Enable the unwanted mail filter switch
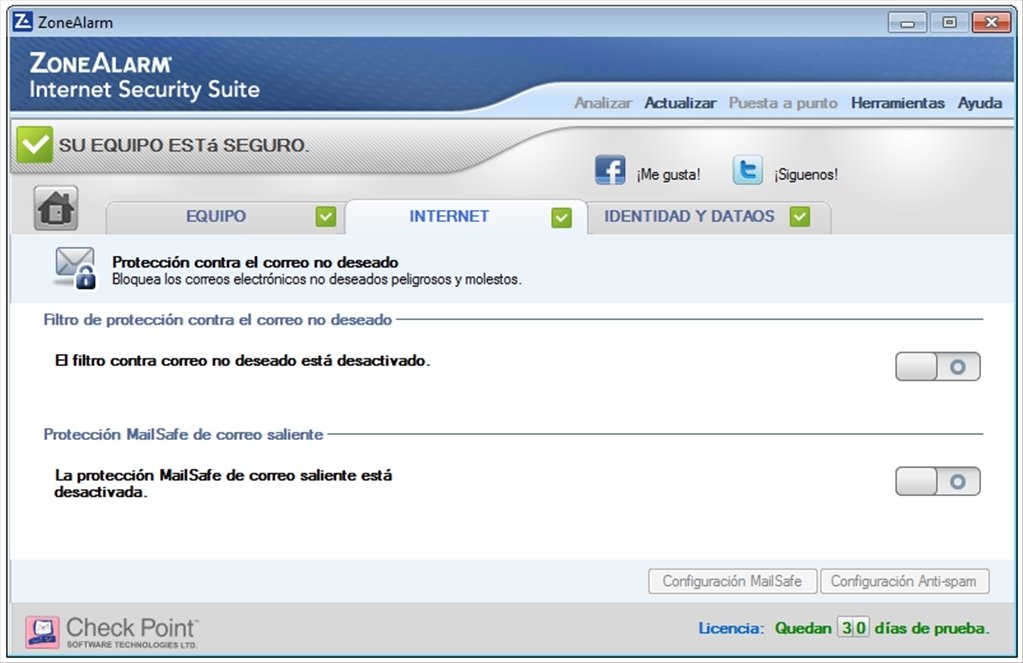 point(938,367)
